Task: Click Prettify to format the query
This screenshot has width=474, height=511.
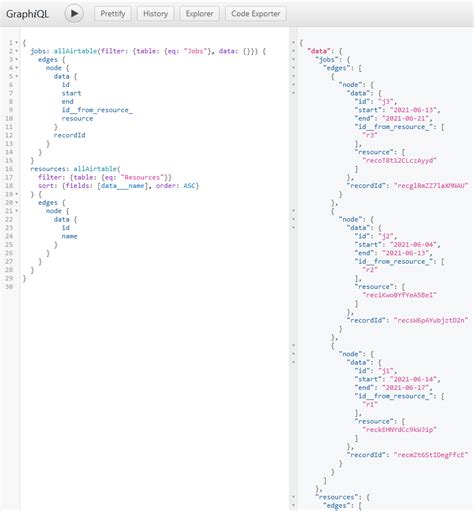Action: point(113,14)
